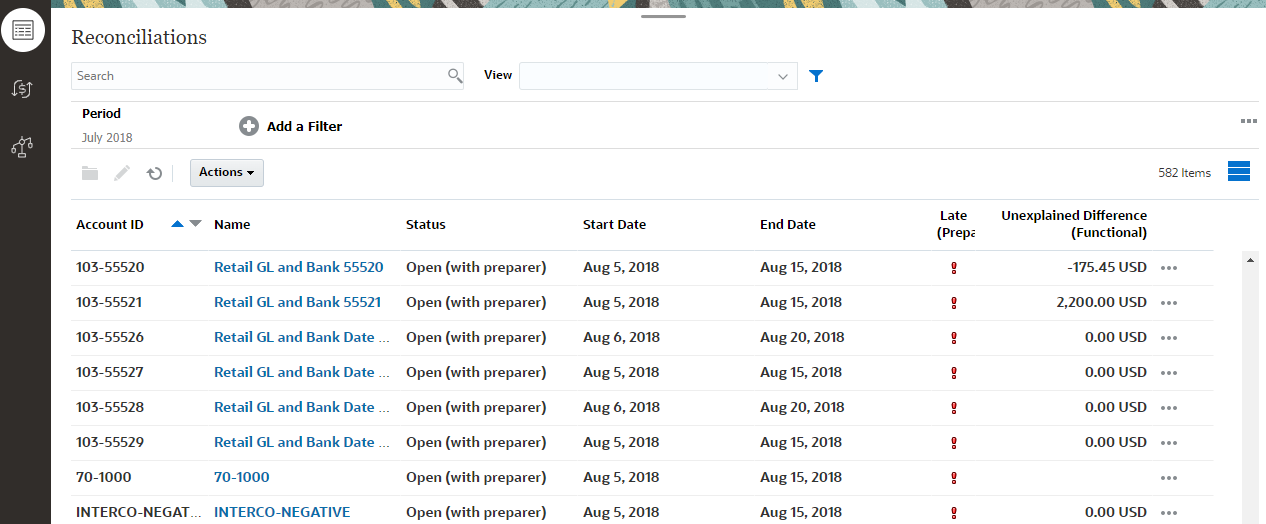This screenshot has width=1266, height=524.
Task: Click the folder open icon
Action: tap(90, 173)
